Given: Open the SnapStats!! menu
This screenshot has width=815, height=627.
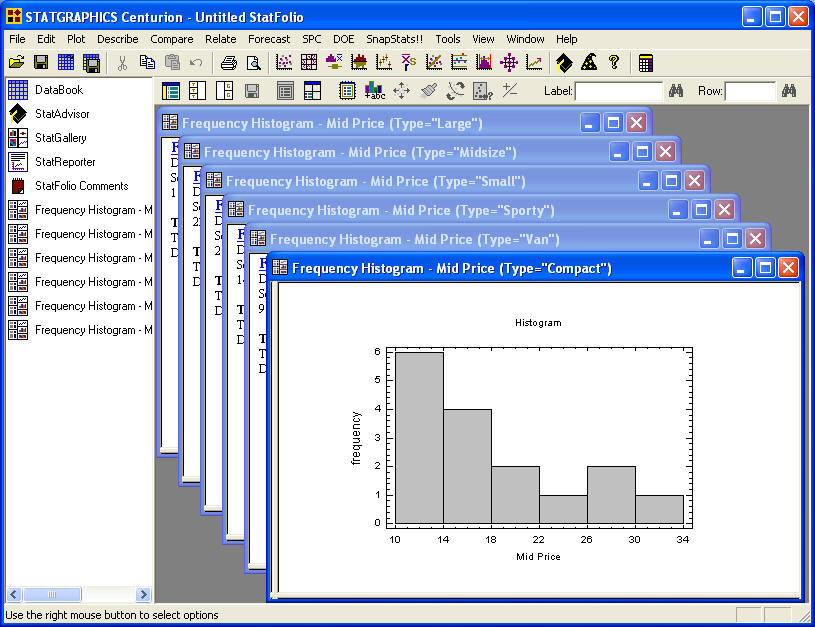Looking at the screenshot, I should pos(395,39).
